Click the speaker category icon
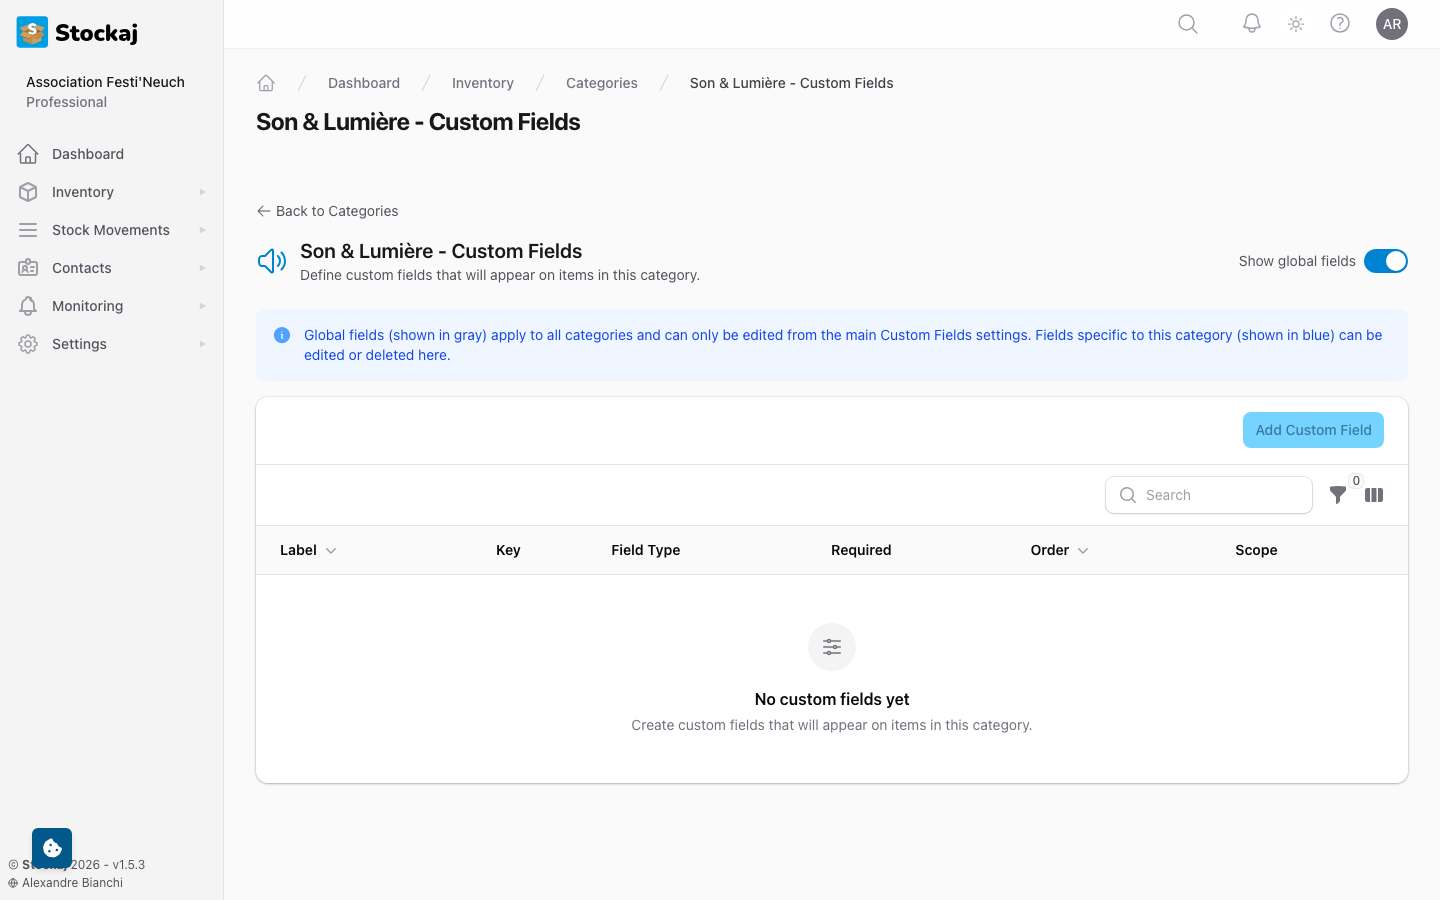Image resolution: width=1440 pixels, height=900 pixels. click(272, 261)
